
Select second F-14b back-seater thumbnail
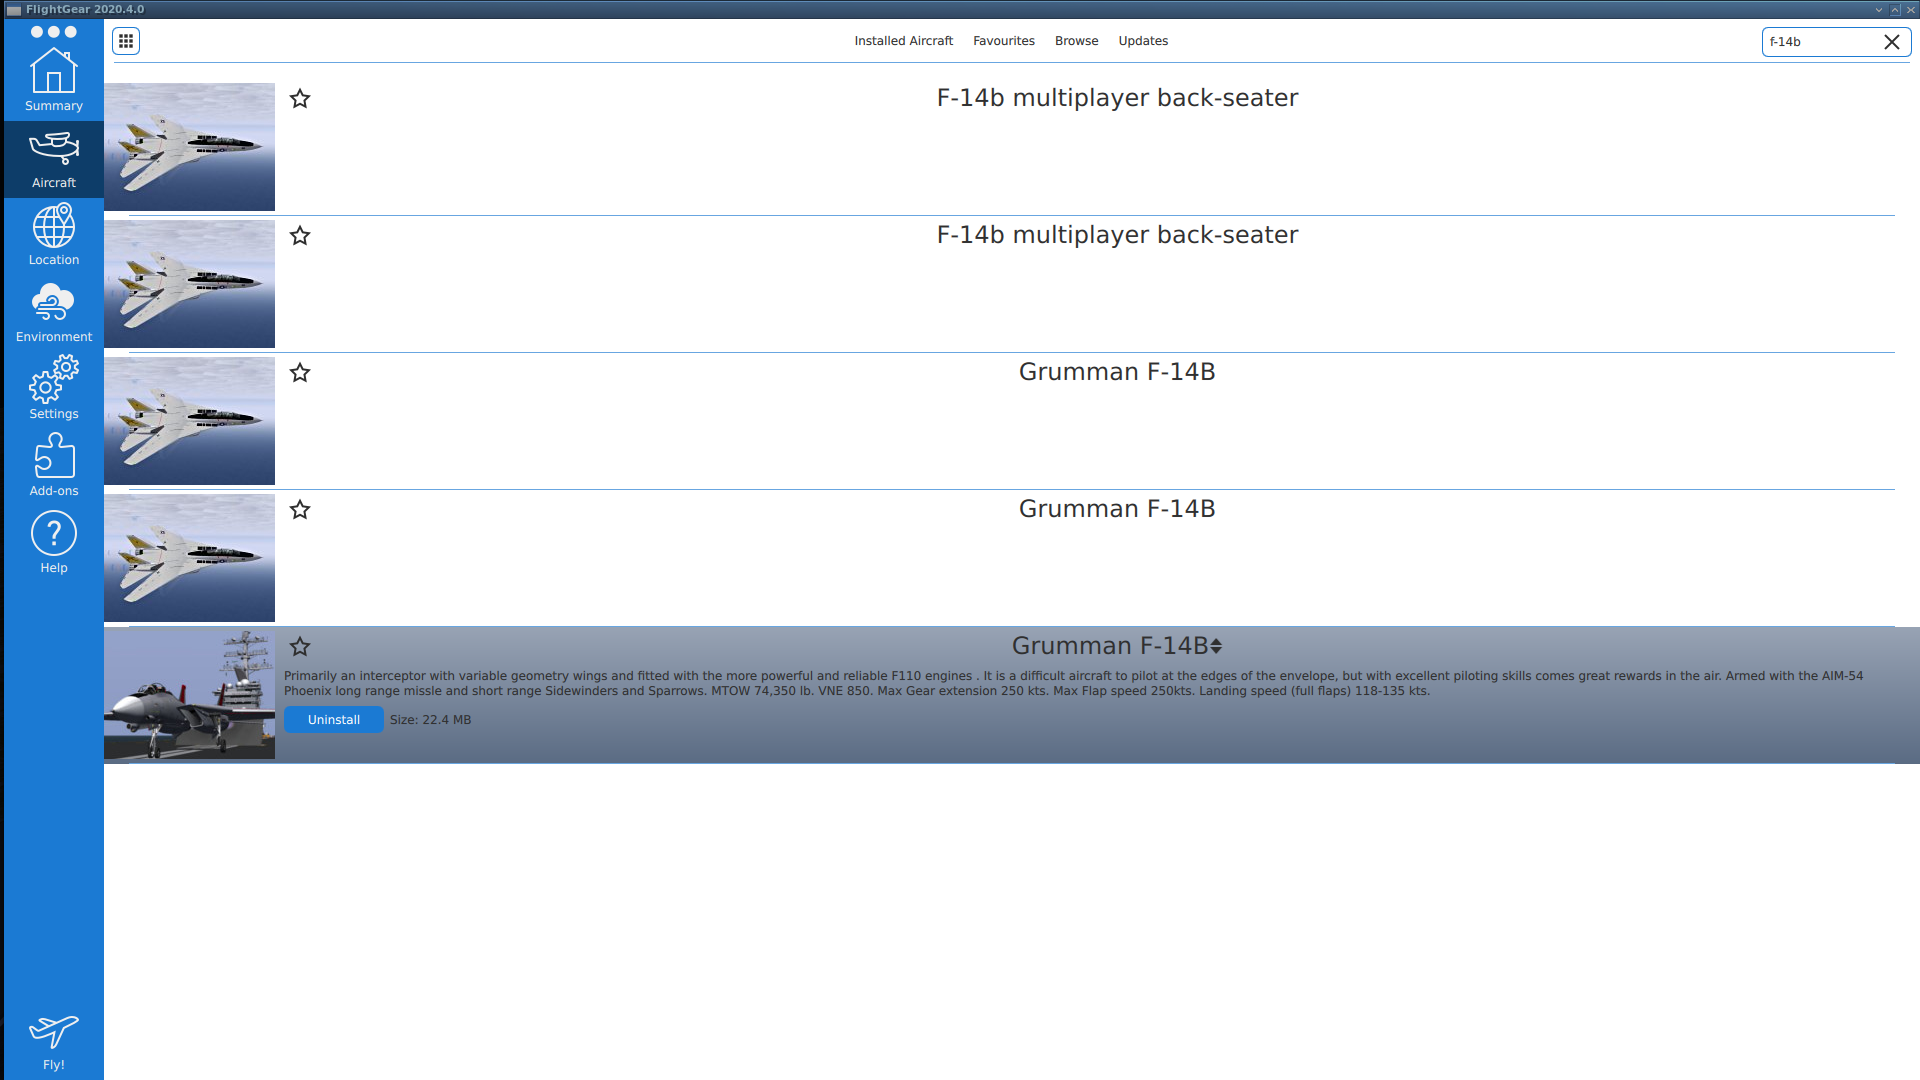tap(190, 284)
